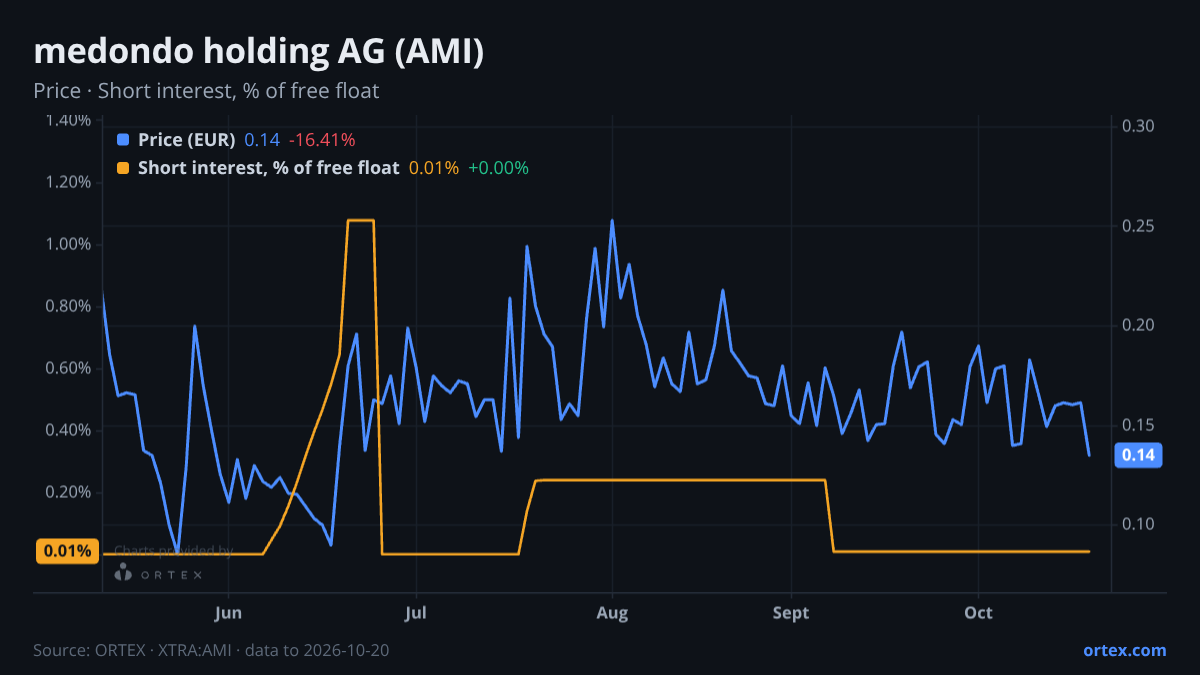Click the Oct x-axis label
The height and width of the screenshot is (675, 1200).
coord(978,613)
